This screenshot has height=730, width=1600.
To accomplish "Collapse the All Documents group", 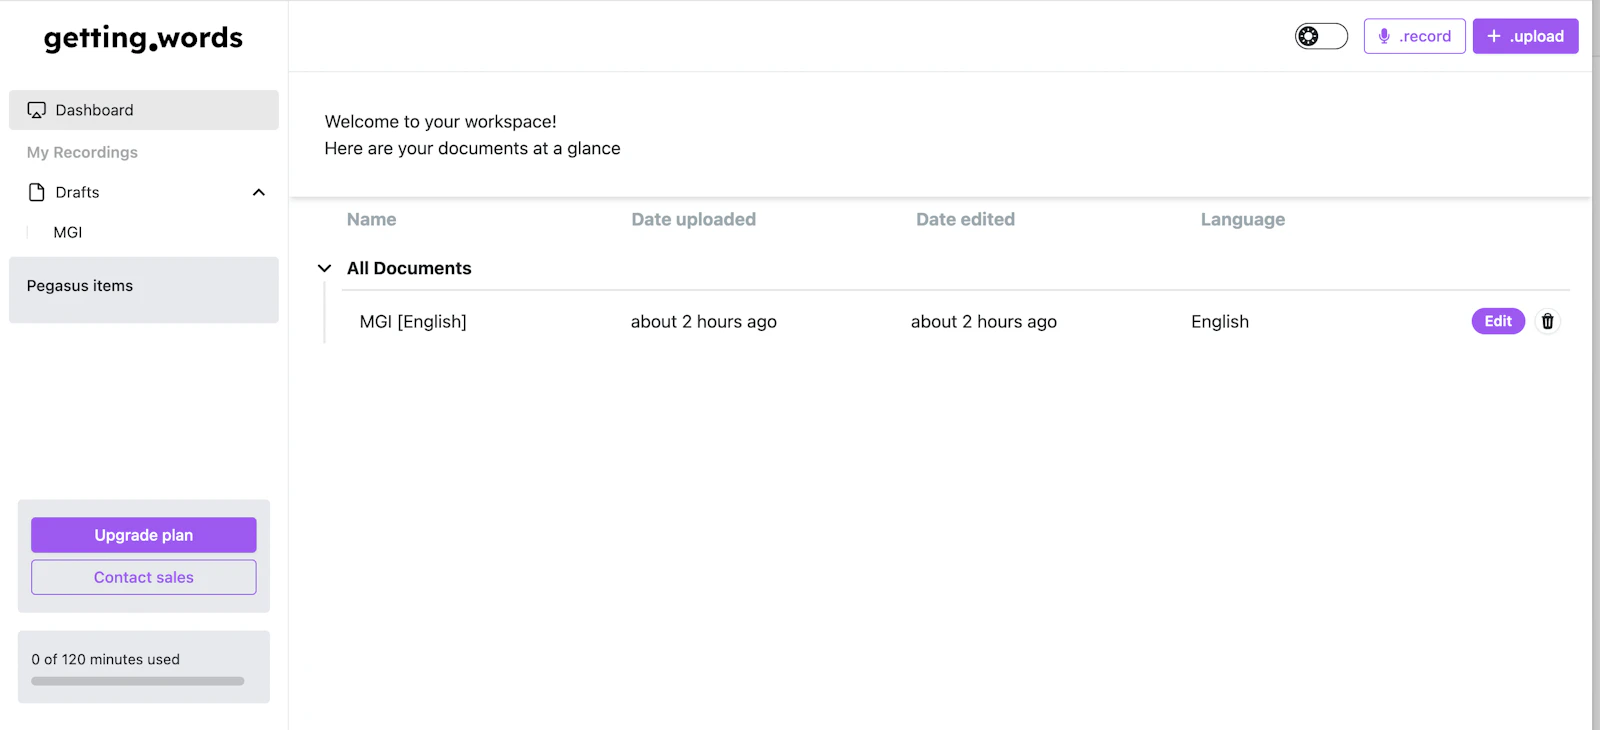I will tap(324, 268).
